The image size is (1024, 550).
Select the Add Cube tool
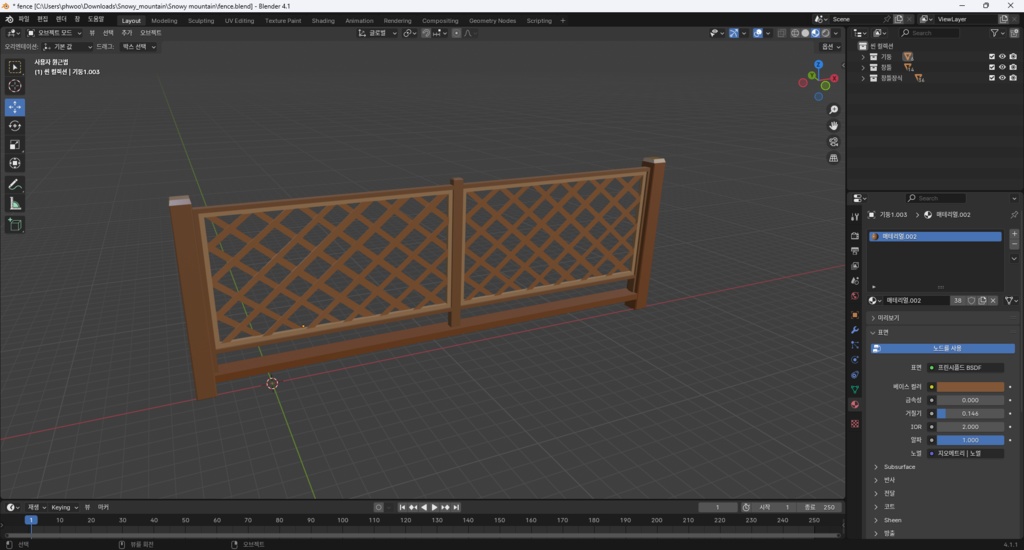pos(14,225)
